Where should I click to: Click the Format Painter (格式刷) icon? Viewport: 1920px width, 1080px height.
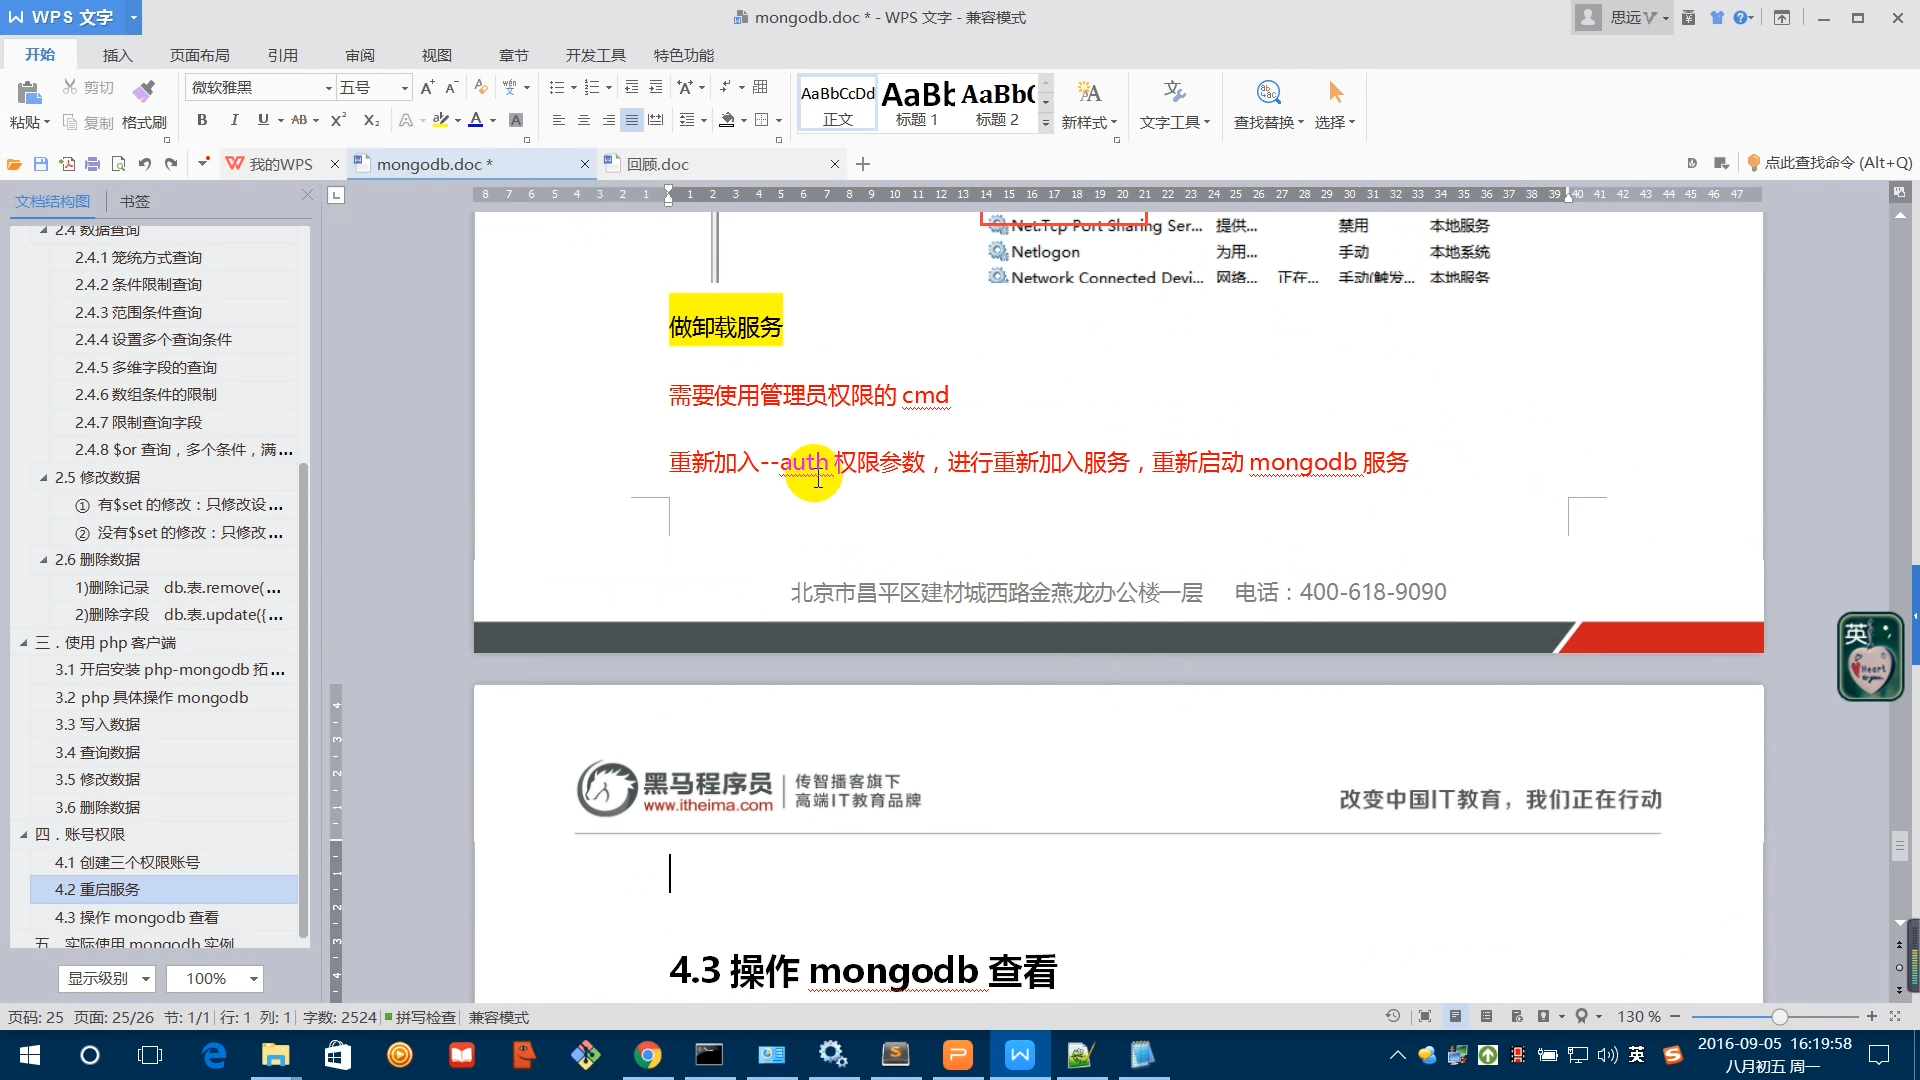point(144,93)
